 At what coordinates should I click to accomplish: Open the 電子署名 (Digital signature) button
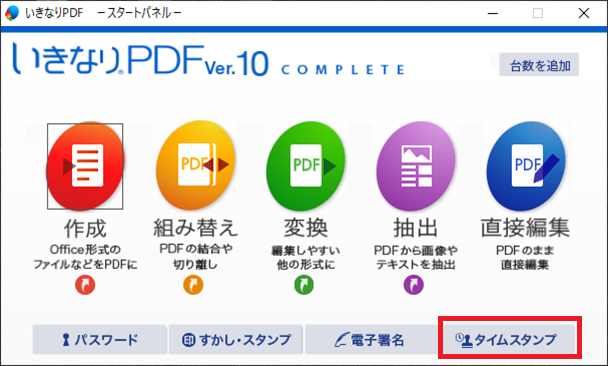372,340
